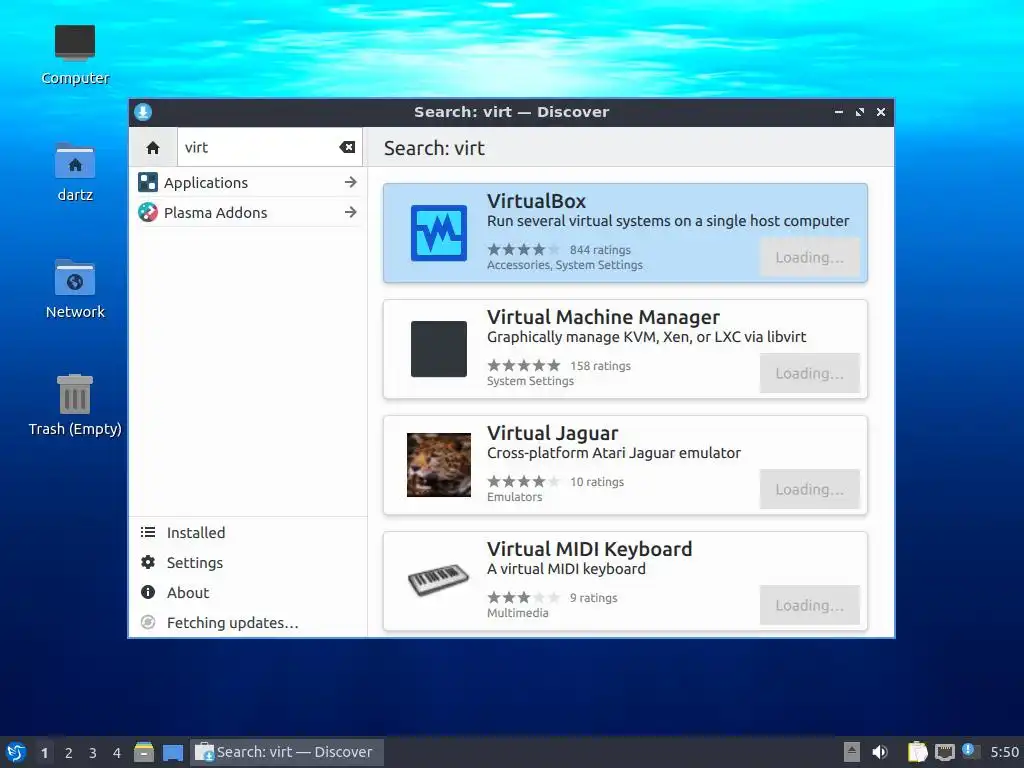Click '158 ratings' text
This screenshot has width=1024, height=768.
point(601,366)
